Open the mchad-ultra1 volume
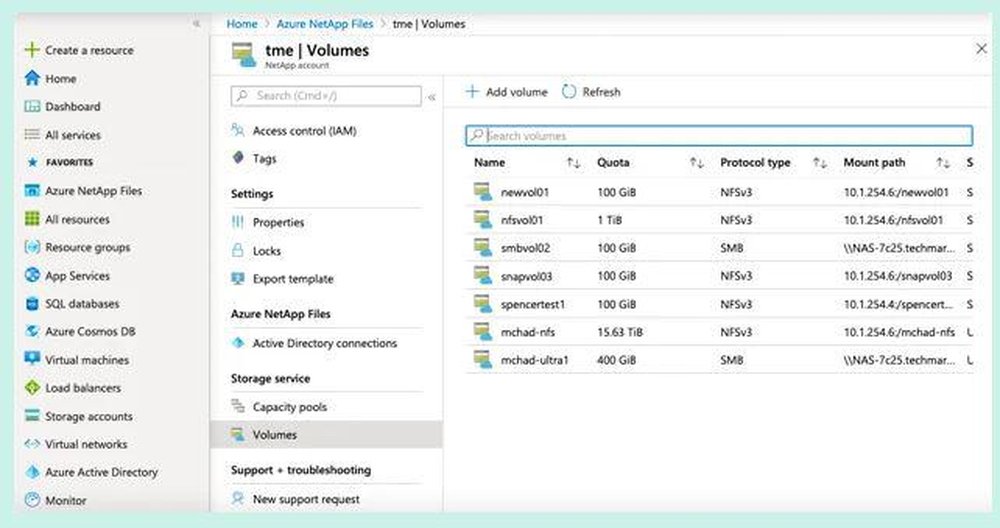The height and width of the screenshot is (528, 1000). pyautogui.click(x=534, y=360)
